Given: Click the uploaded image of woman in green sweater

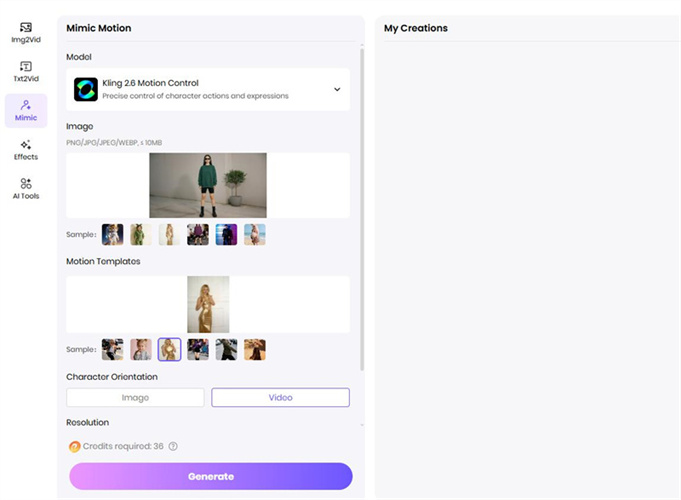Looking at the screenshot, I should point(208,185).
